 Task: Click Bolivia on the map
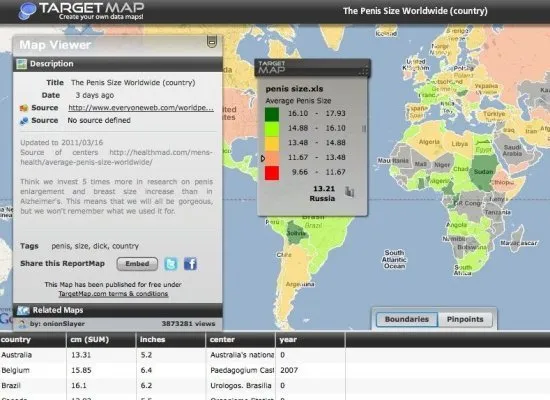point(297,233)
